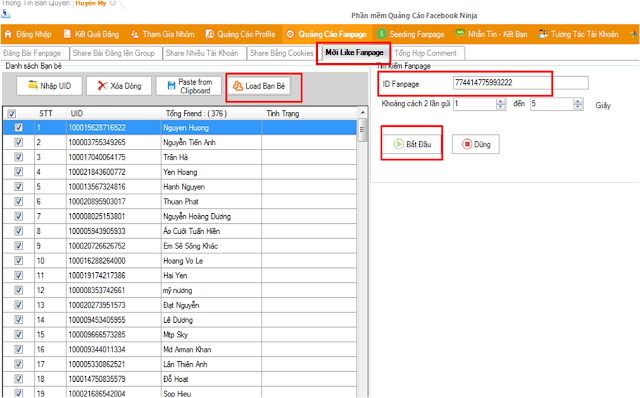The height and width of the screenshot is (398, 640).
Task: Click the Dừng stop button
Action: coord(476,144)
